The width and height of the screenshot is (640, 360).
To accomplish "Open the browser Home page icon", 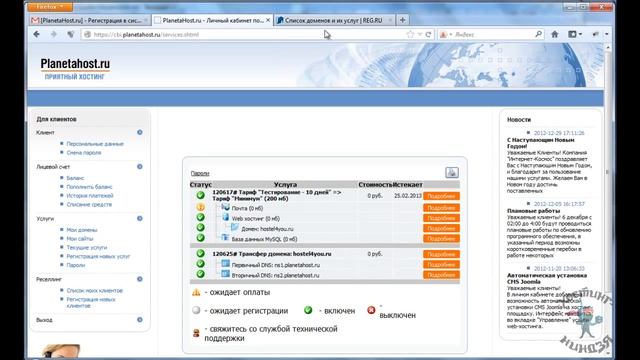I will coord(554,35).
